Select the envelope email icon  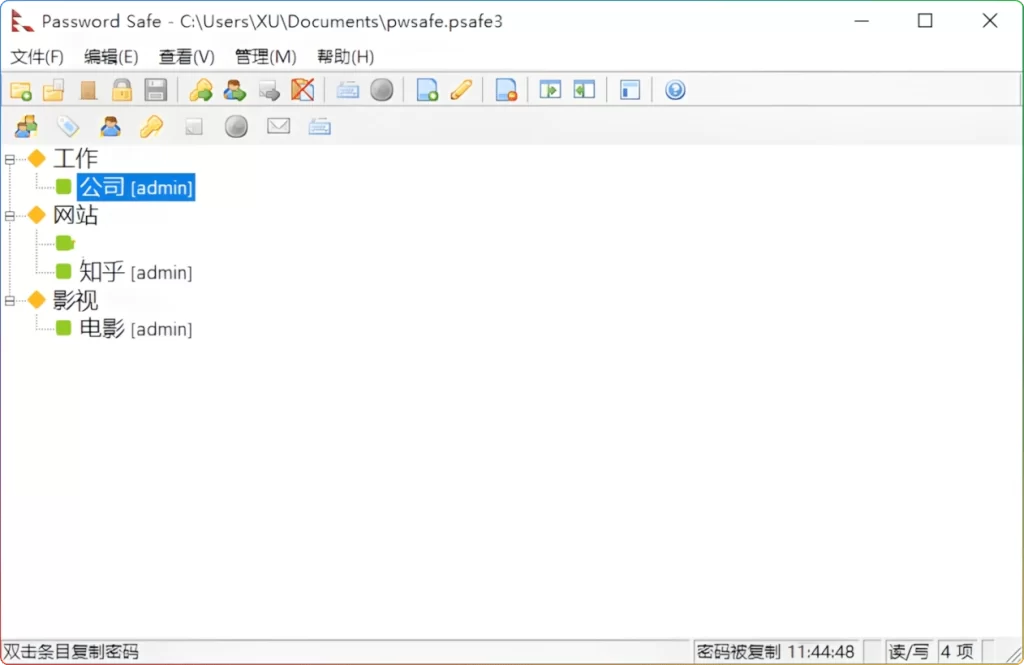pyautogui.click(x=278, y=126)
